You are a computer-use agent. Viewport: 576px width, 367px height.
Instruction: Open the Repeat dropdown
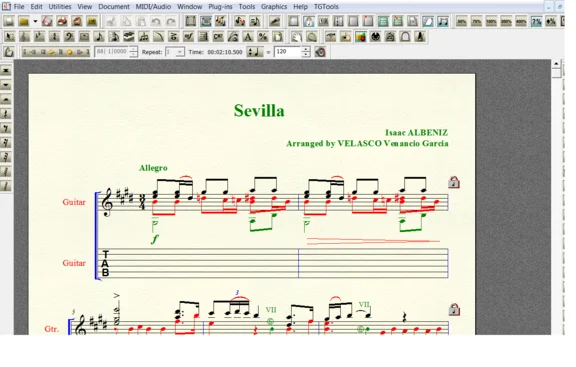click(175, 52)
